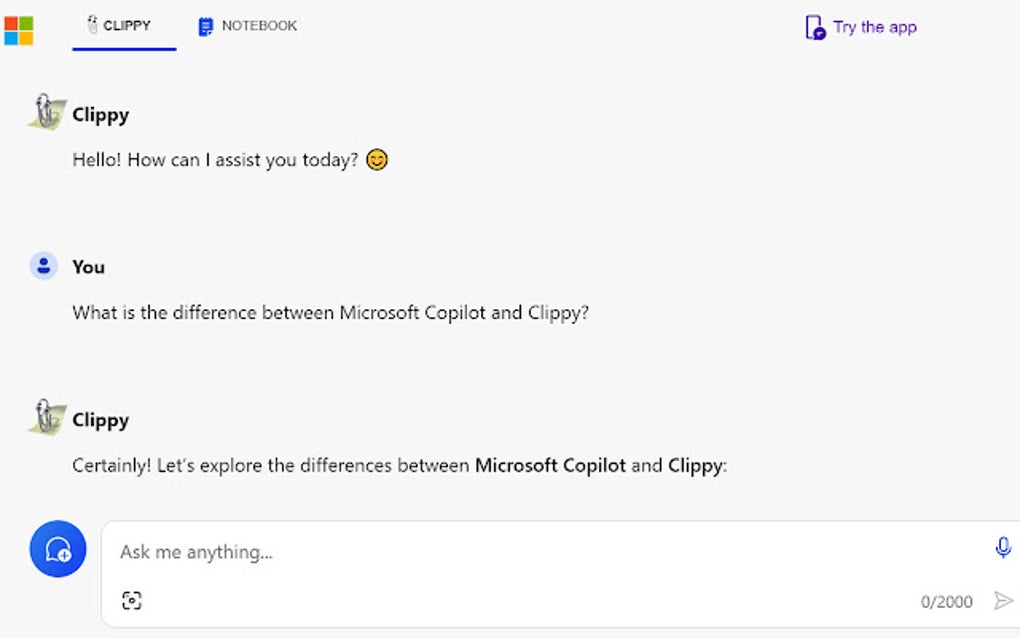The image size is (1020, 638).
Task: Send the message using the paper plane icon
Action: (x=1003, y=601)
